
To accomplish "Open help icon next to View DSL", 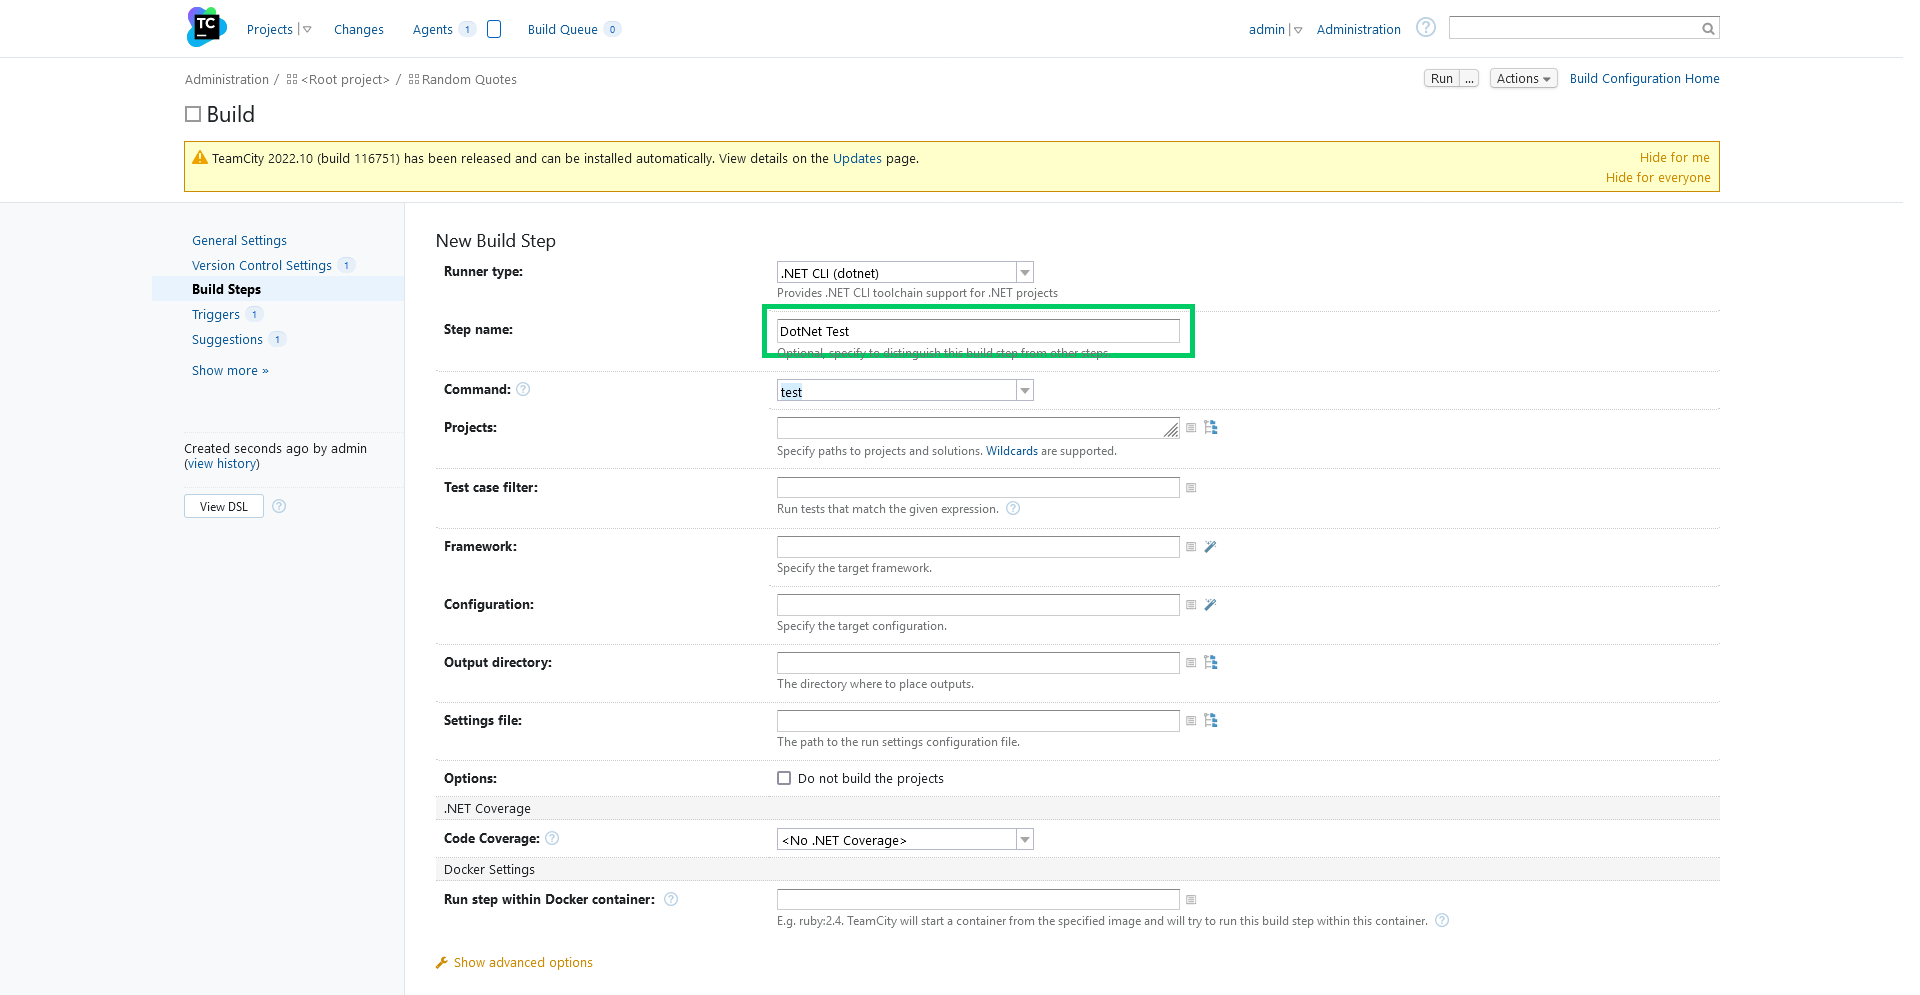I will (279, 507).
